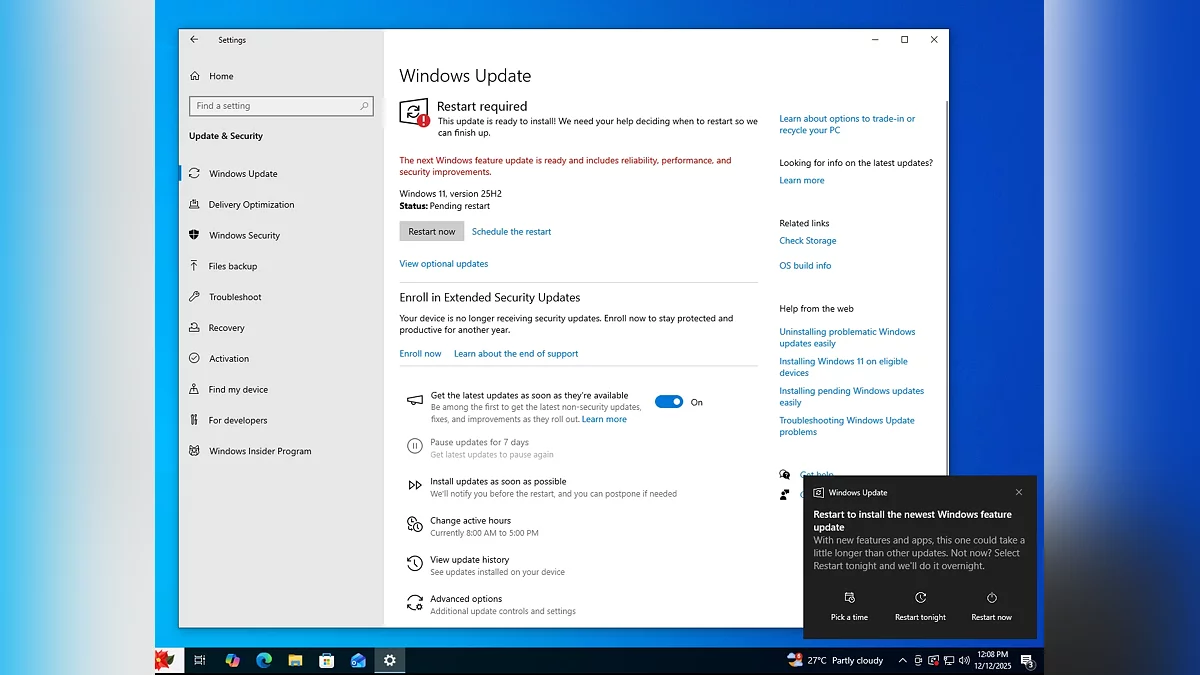Launch Outlook from the taskbar
Image resolution: width=1200 pixels, height=675 pixels.
(358, 660)
